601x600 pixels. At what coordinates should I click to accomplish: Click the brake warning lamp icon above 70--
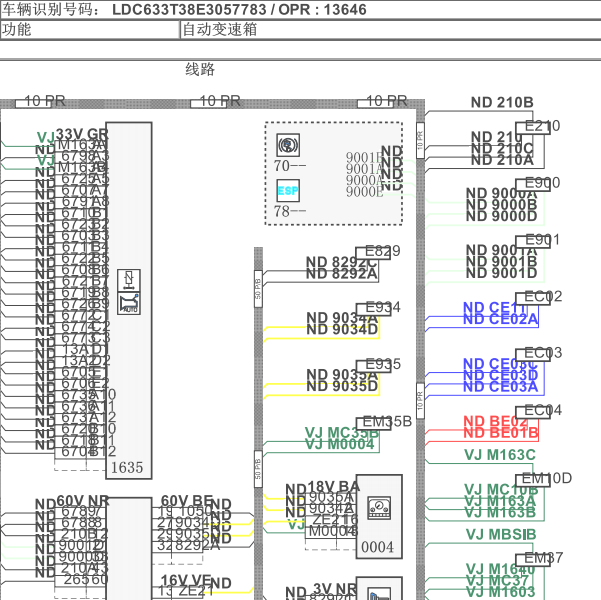(x=288, y=145)
